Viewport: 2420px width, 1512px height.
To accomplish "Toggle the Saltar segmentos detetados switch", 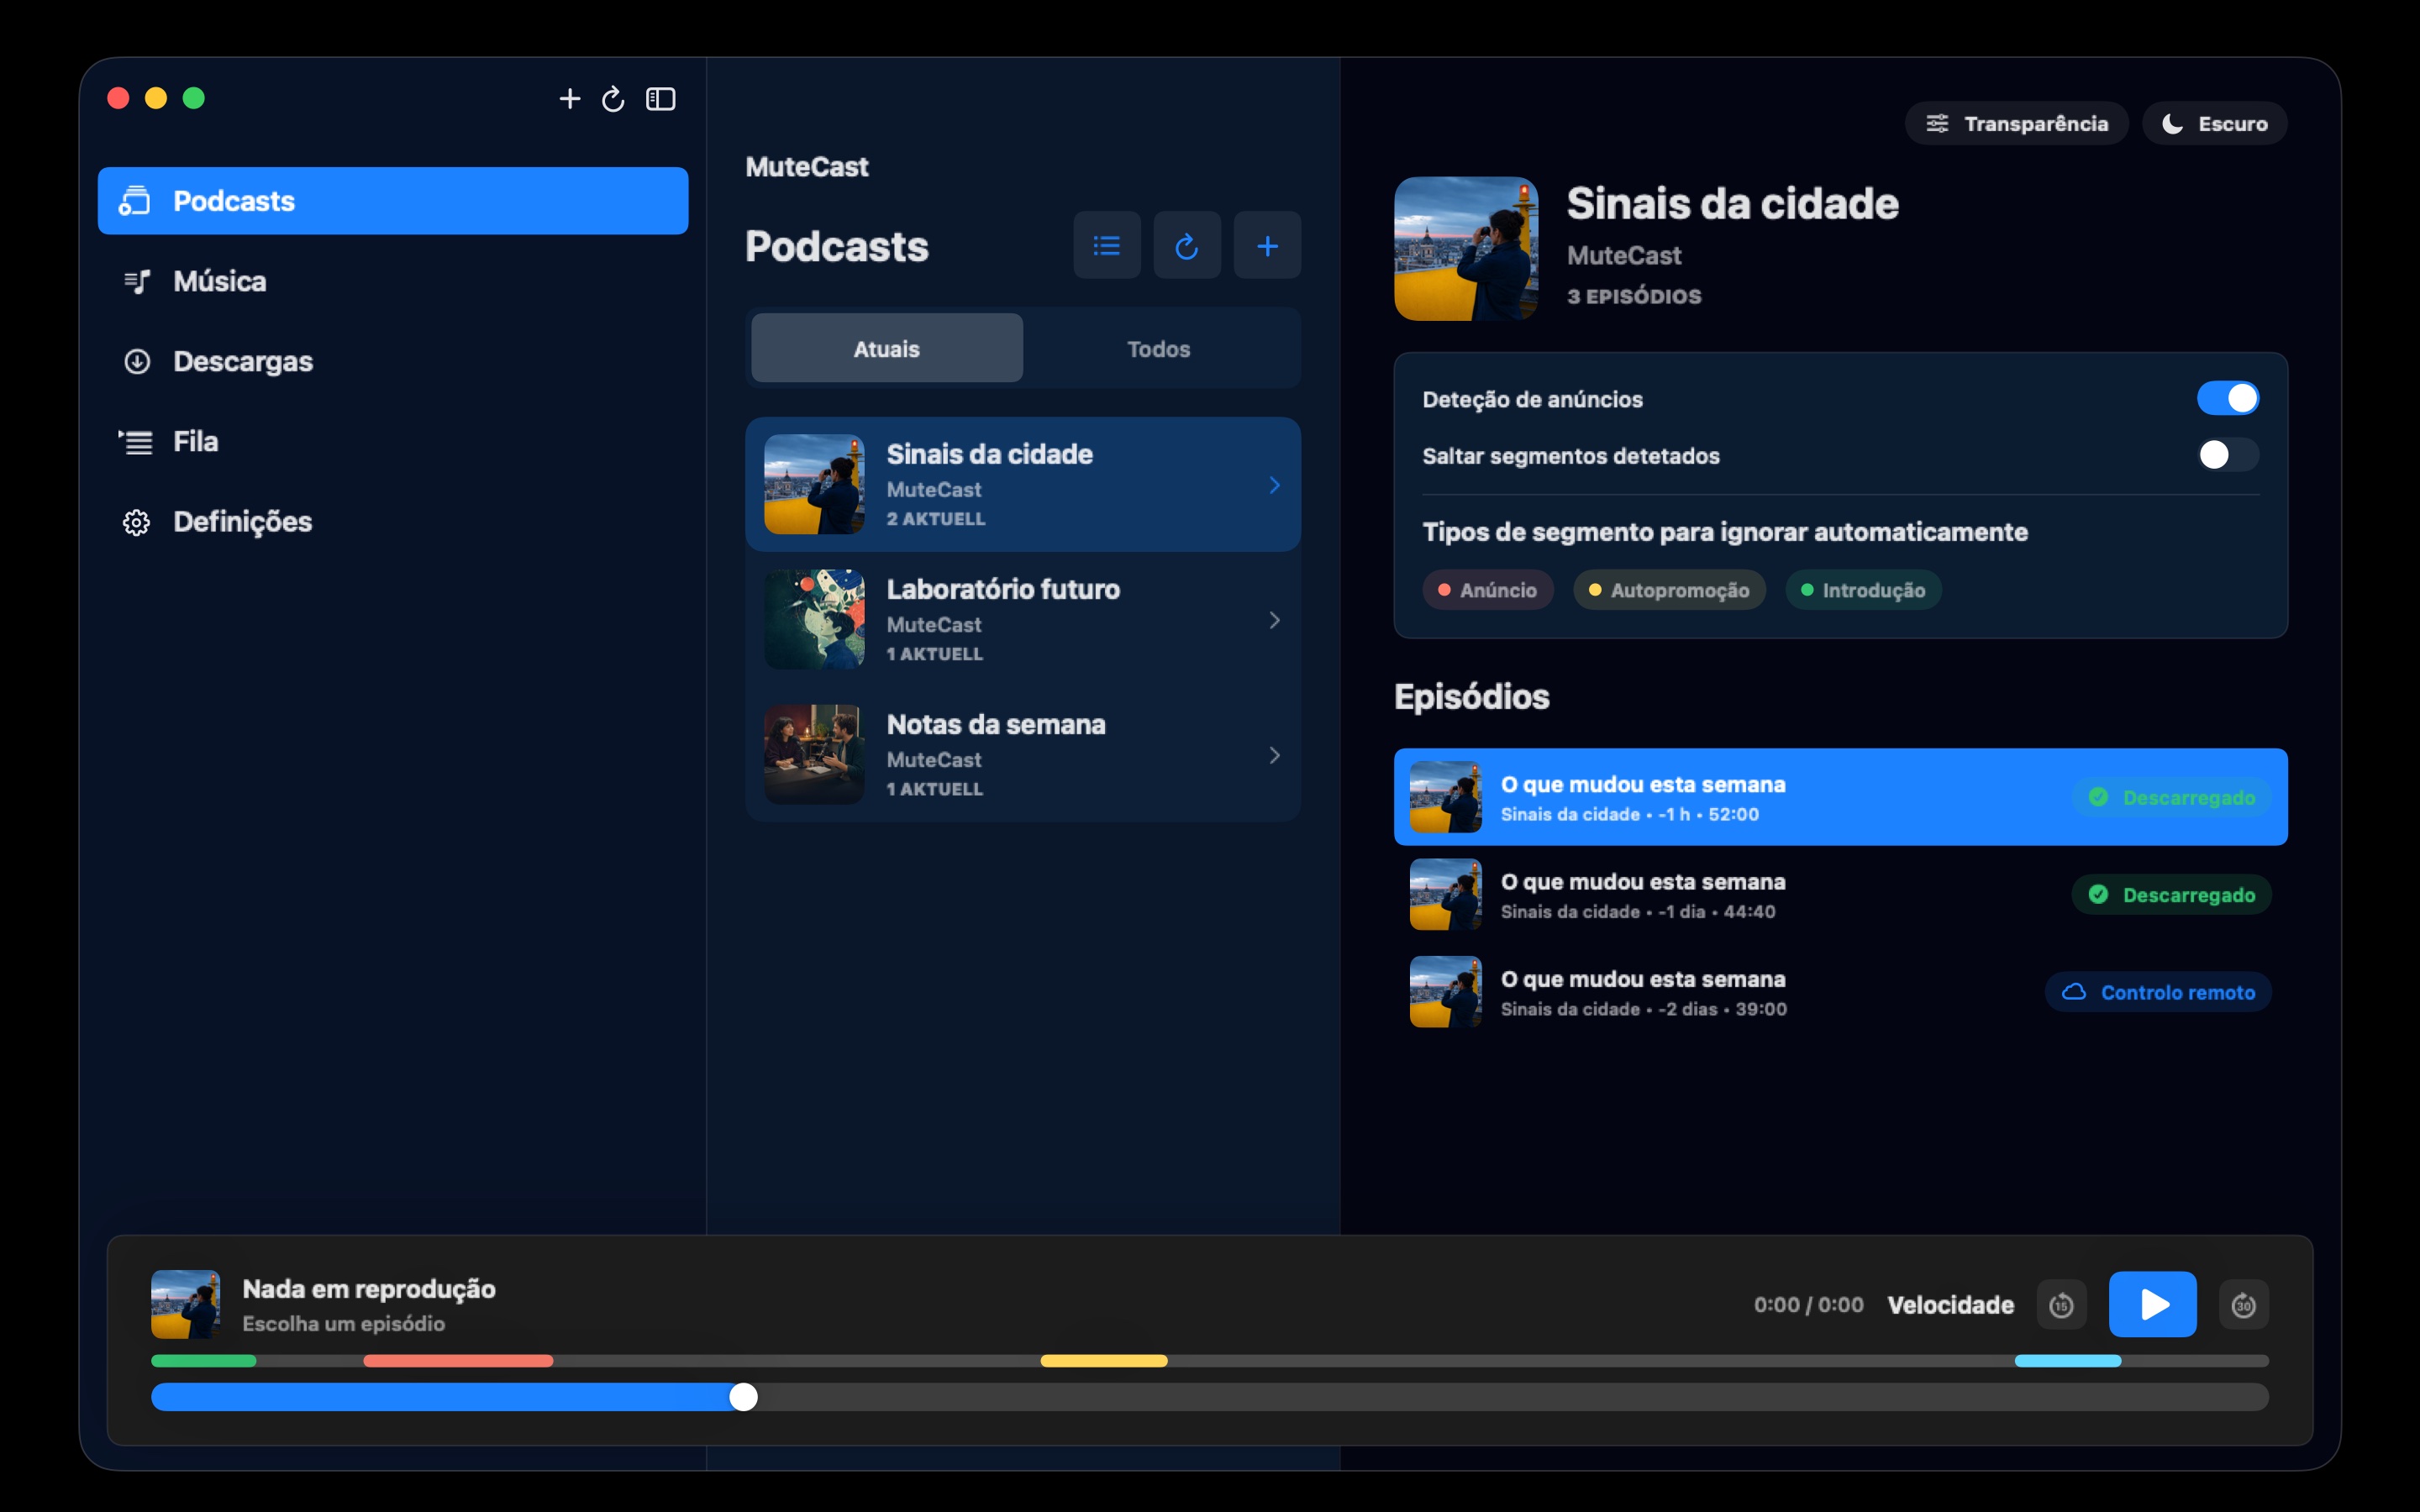I will (x=2227, y=455).
